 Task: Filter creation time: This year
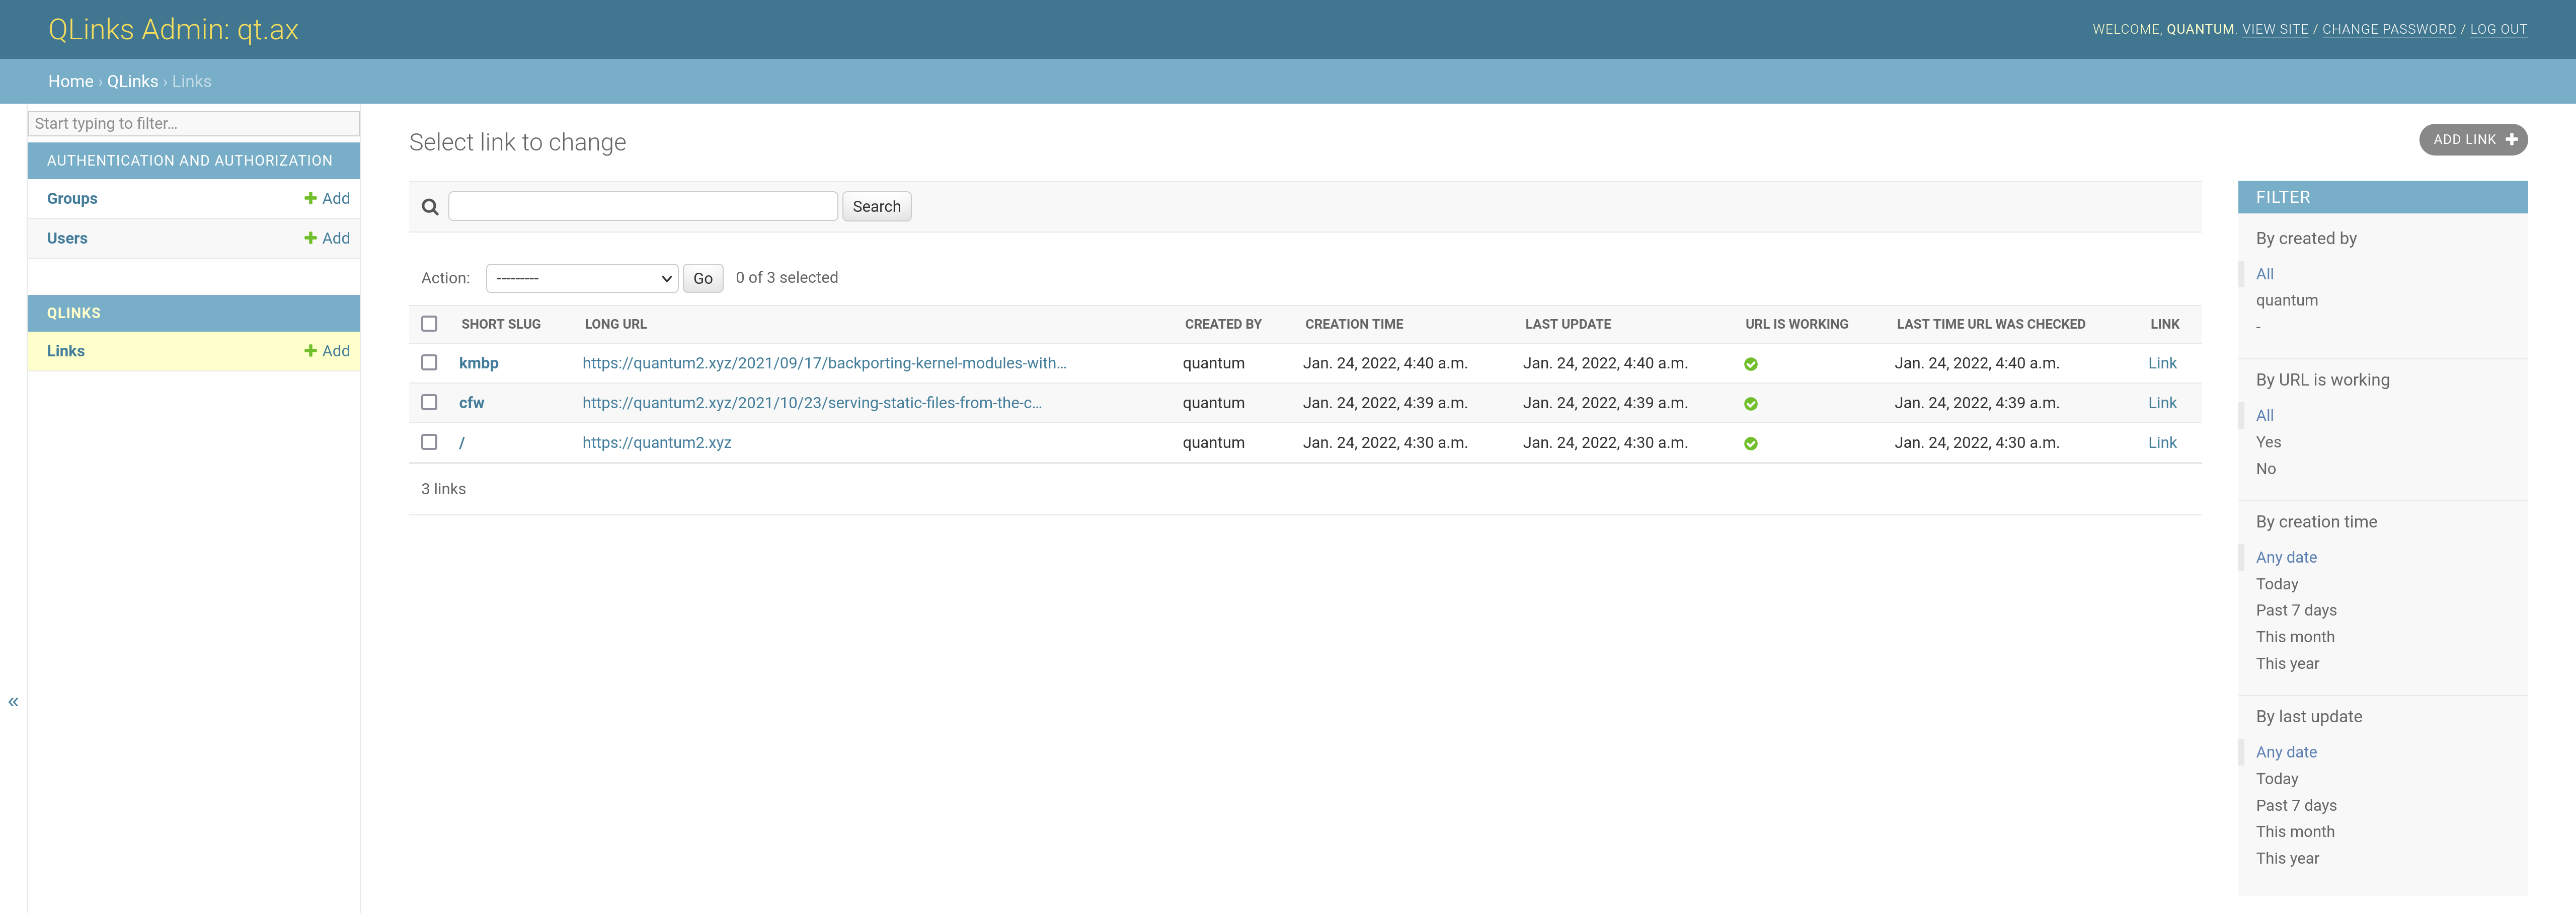pos(2287,663)
